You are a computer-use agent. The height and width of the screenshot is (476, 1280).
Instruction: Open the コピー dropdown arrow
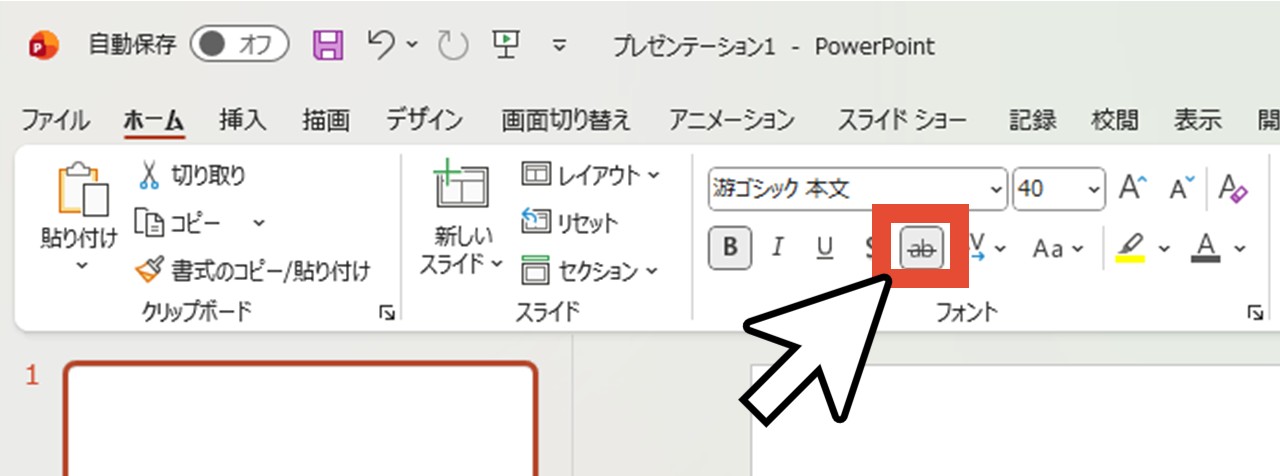pyautogui.click(x=259, y=223)
